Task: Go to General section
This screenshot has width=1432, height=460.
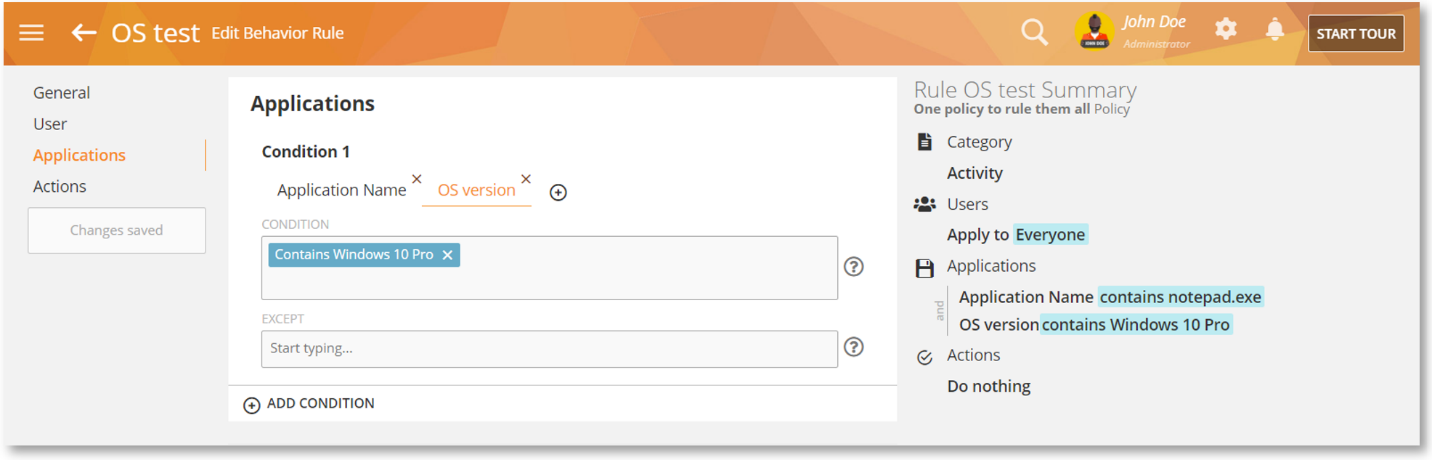Action: (61, 93)
